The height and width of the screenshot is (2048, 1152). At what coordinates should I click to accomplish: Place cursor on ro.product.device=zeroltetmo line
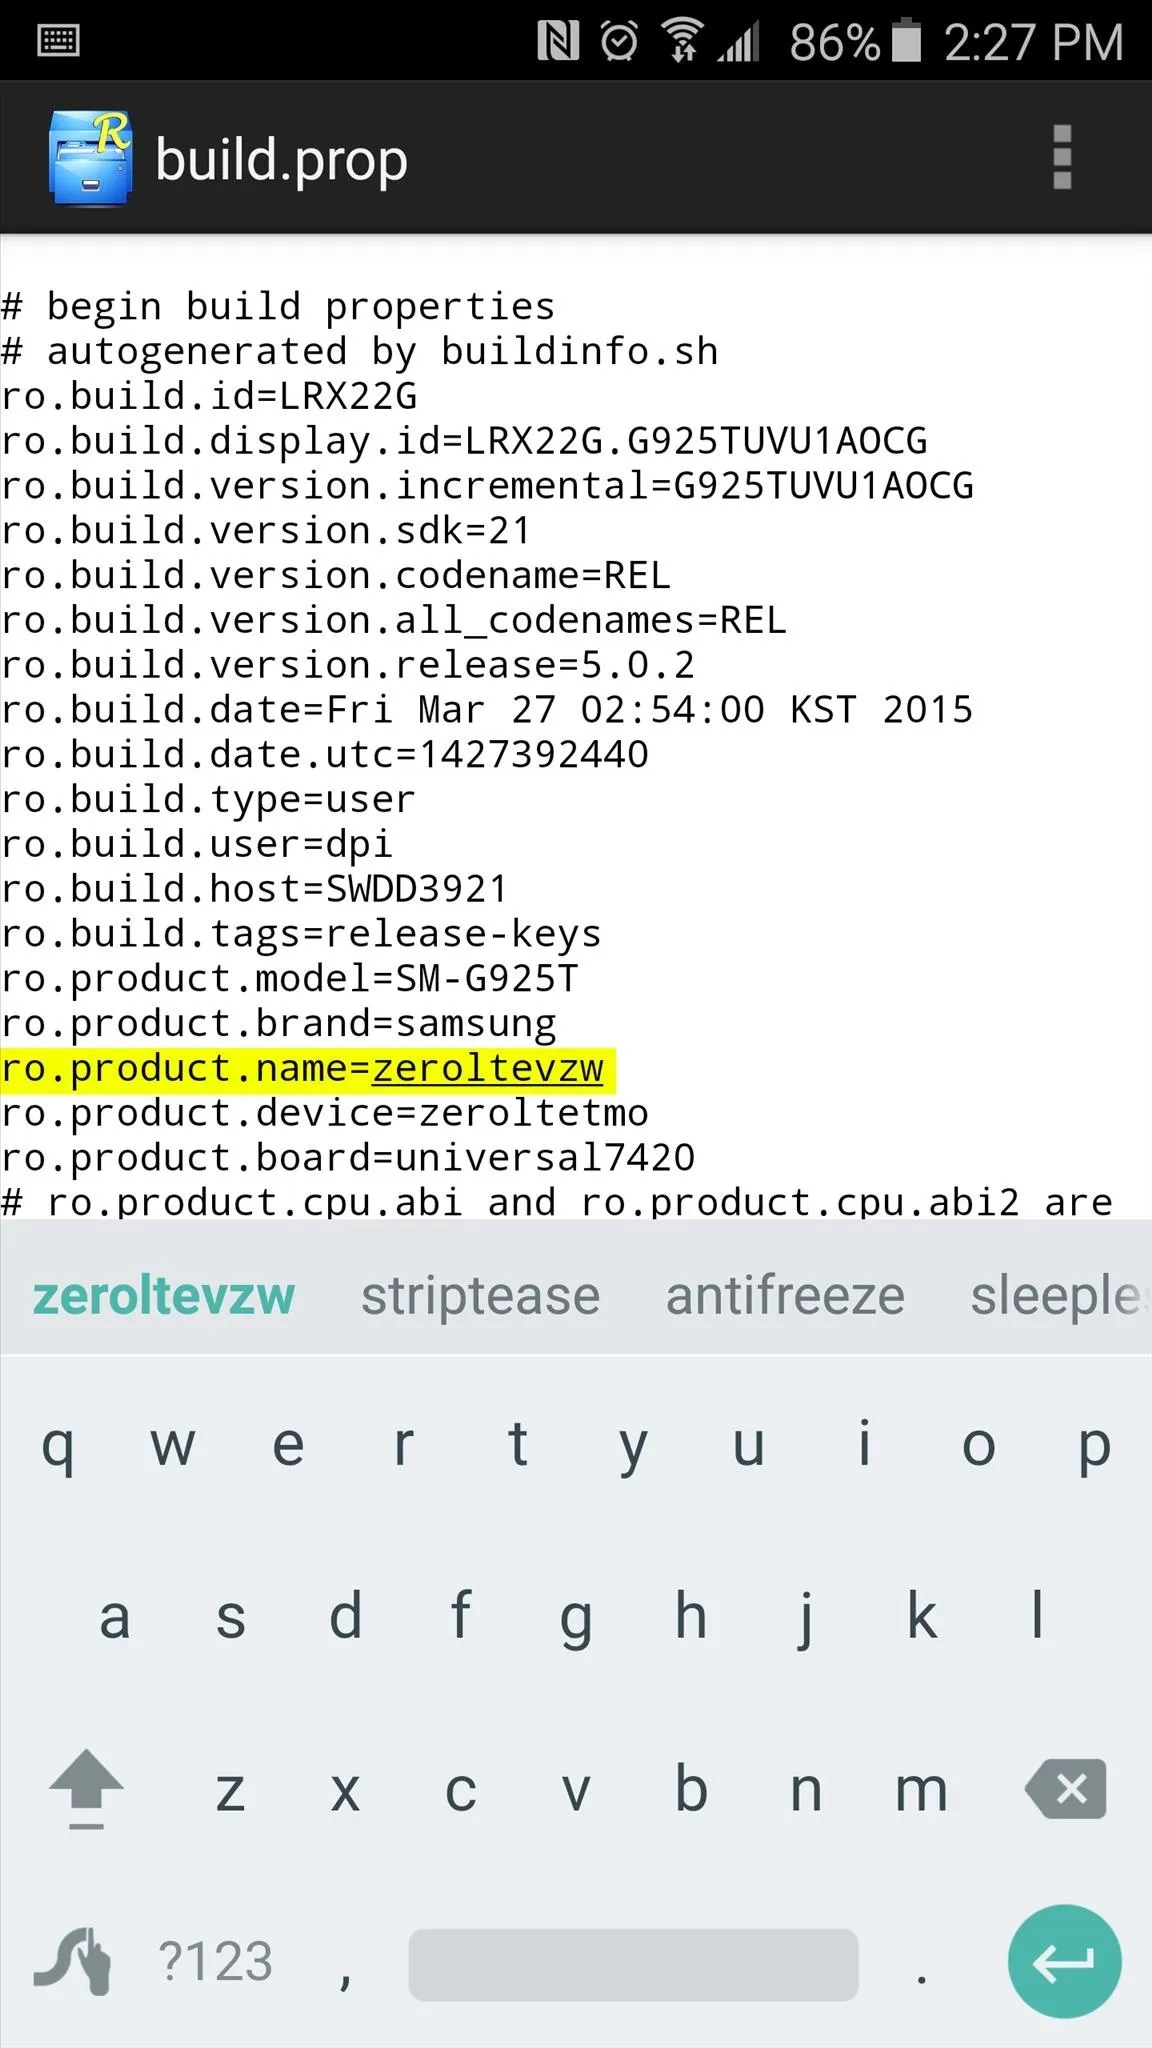325,1113
